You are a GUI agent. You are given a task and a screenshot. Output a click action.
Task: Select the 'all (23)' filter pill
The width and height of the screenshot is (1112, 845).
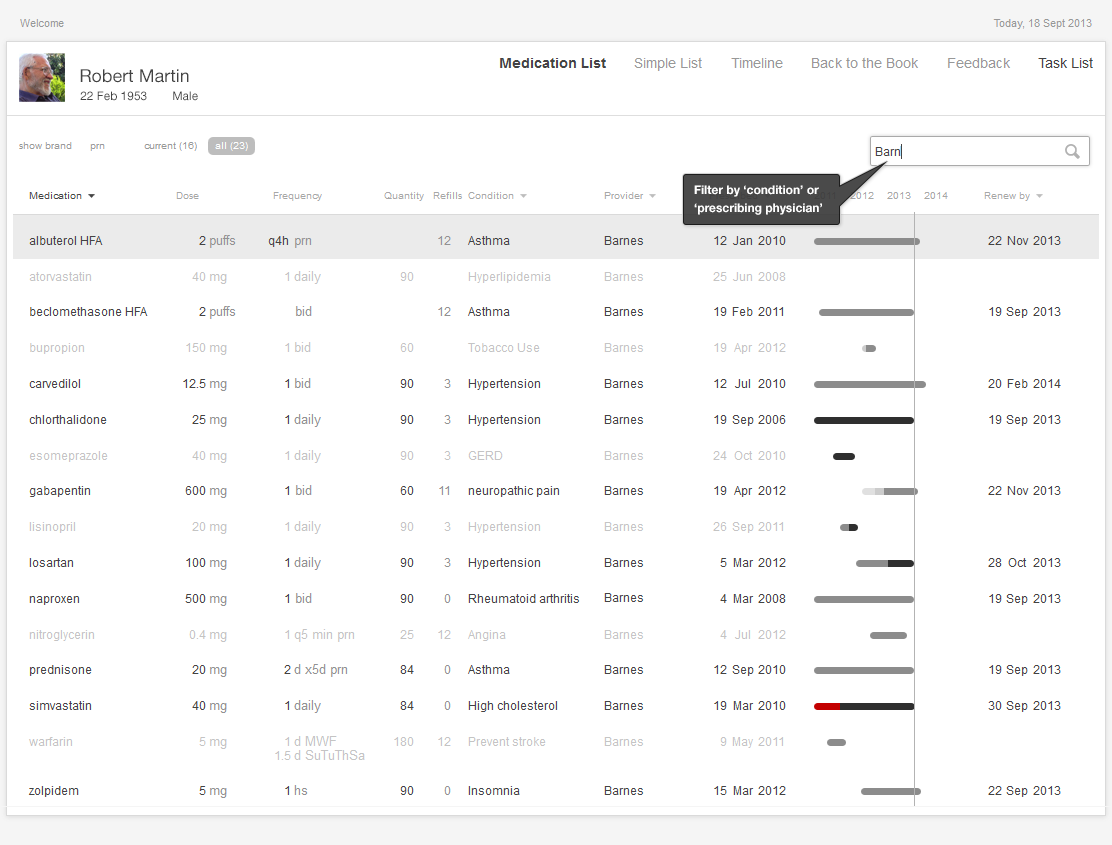(231, 146)
